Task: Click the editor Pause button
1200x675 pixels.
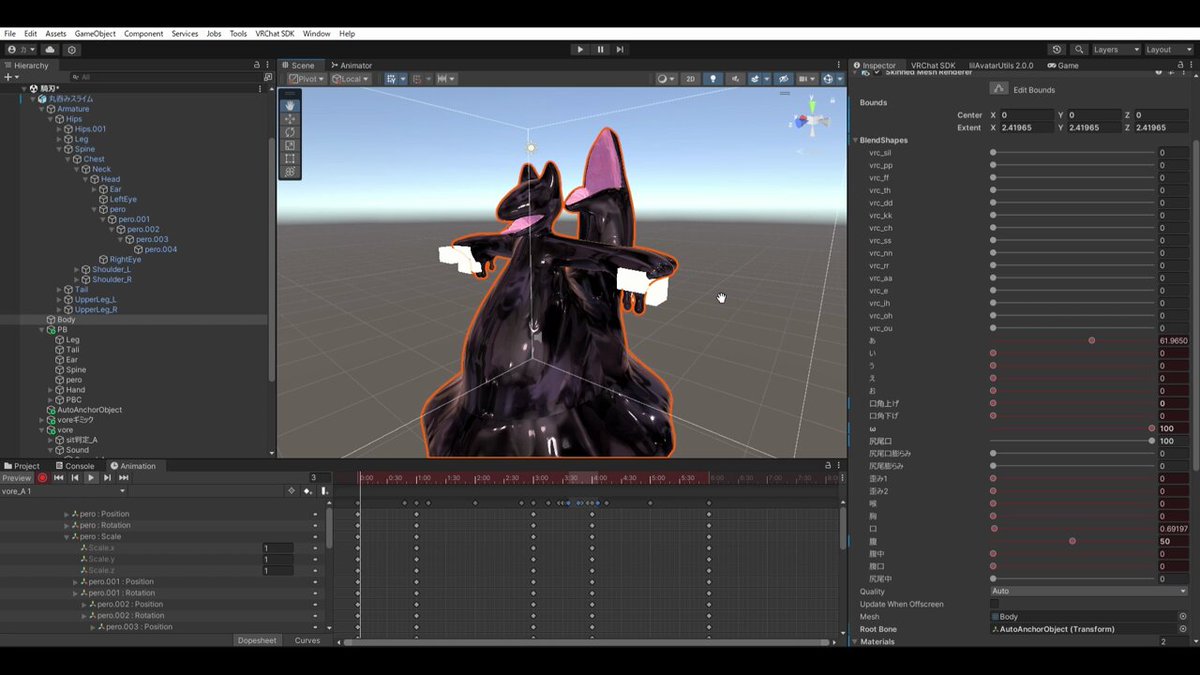Action: (600, 49)
